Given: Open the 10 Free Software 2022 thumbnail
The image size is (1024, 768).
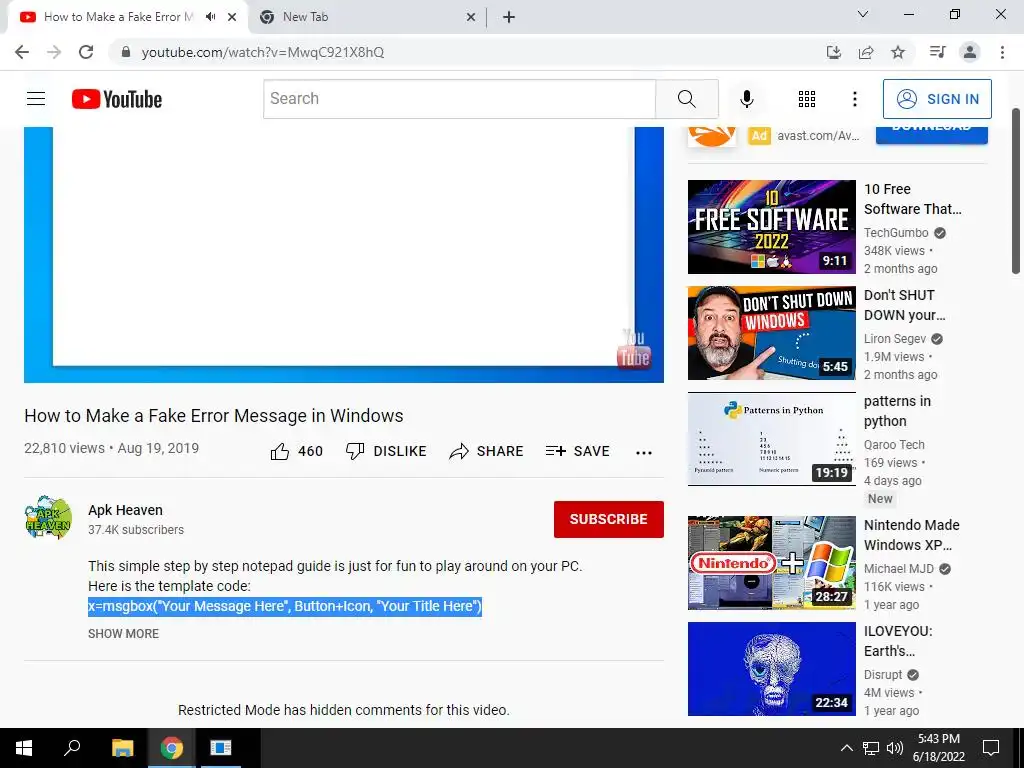Looking at the screenshot, I should [771, 227].
